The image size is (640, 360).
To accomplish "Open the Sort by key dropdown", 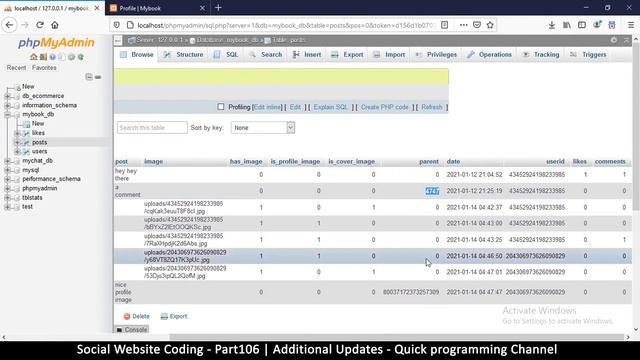I will (262, 128).
